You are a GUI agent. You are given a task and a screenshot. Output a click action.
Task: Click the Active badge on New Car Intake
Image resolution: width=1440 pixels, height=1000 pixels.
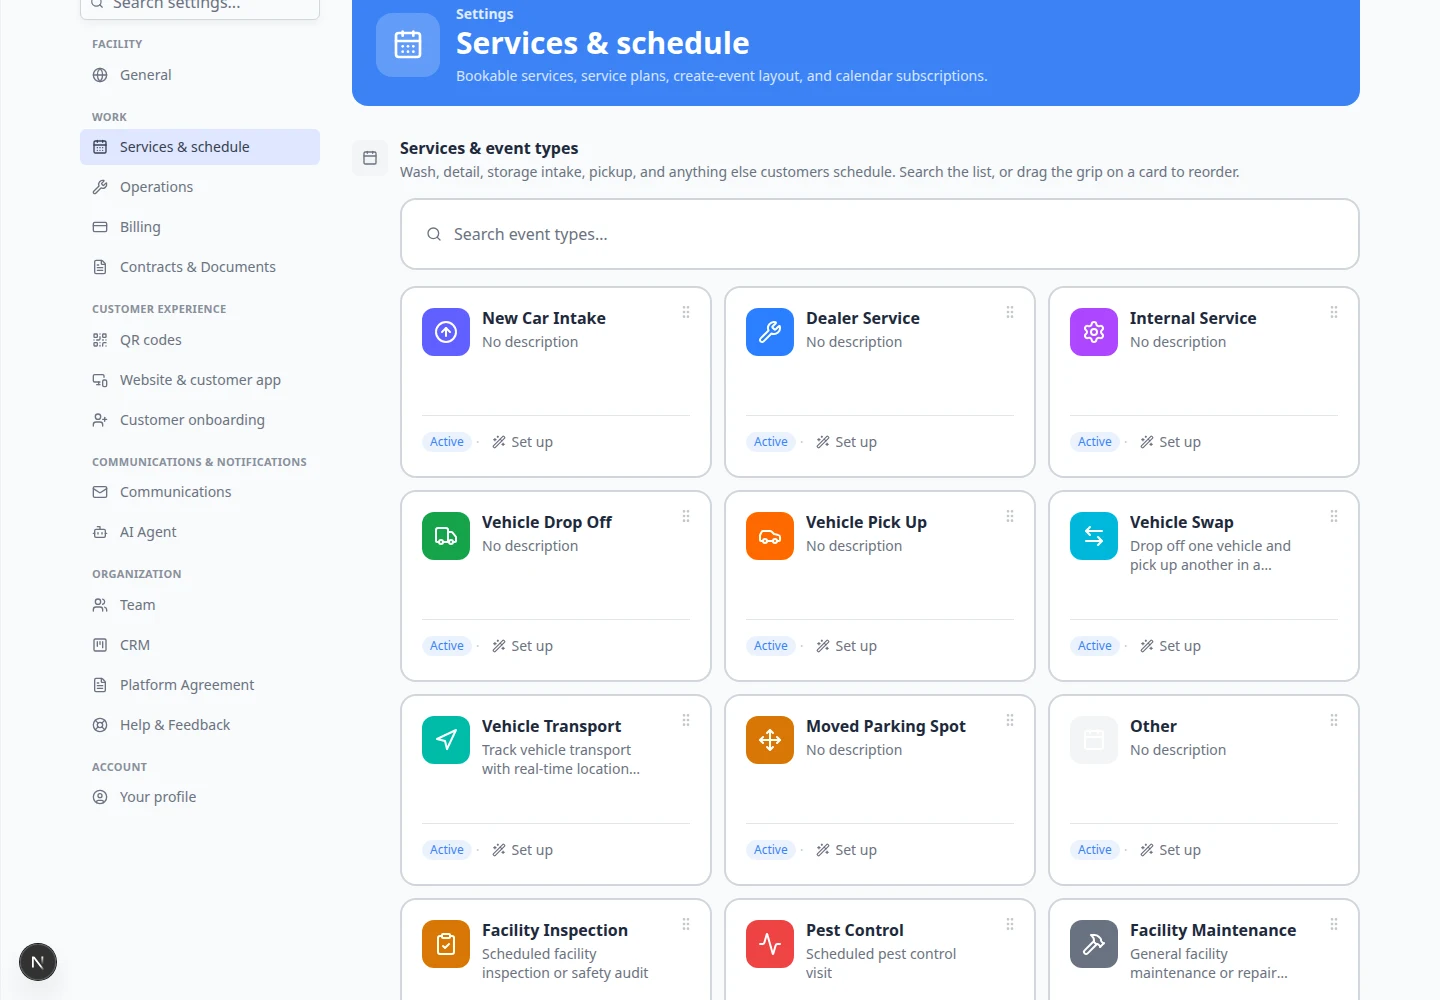click(447, 442)
